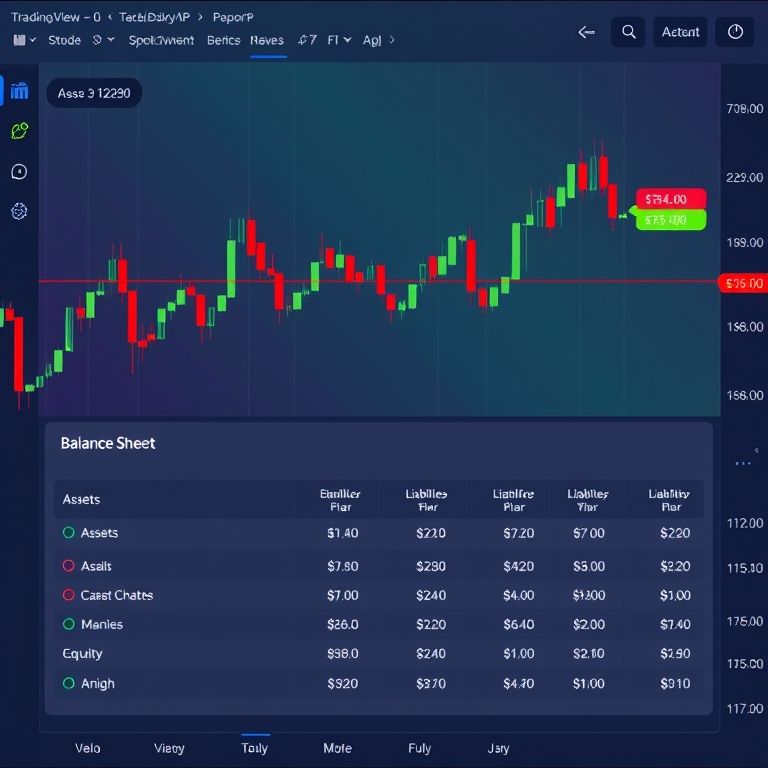
Task: Open the settings gear icon in sidebar
Action: tap(19, 212)
